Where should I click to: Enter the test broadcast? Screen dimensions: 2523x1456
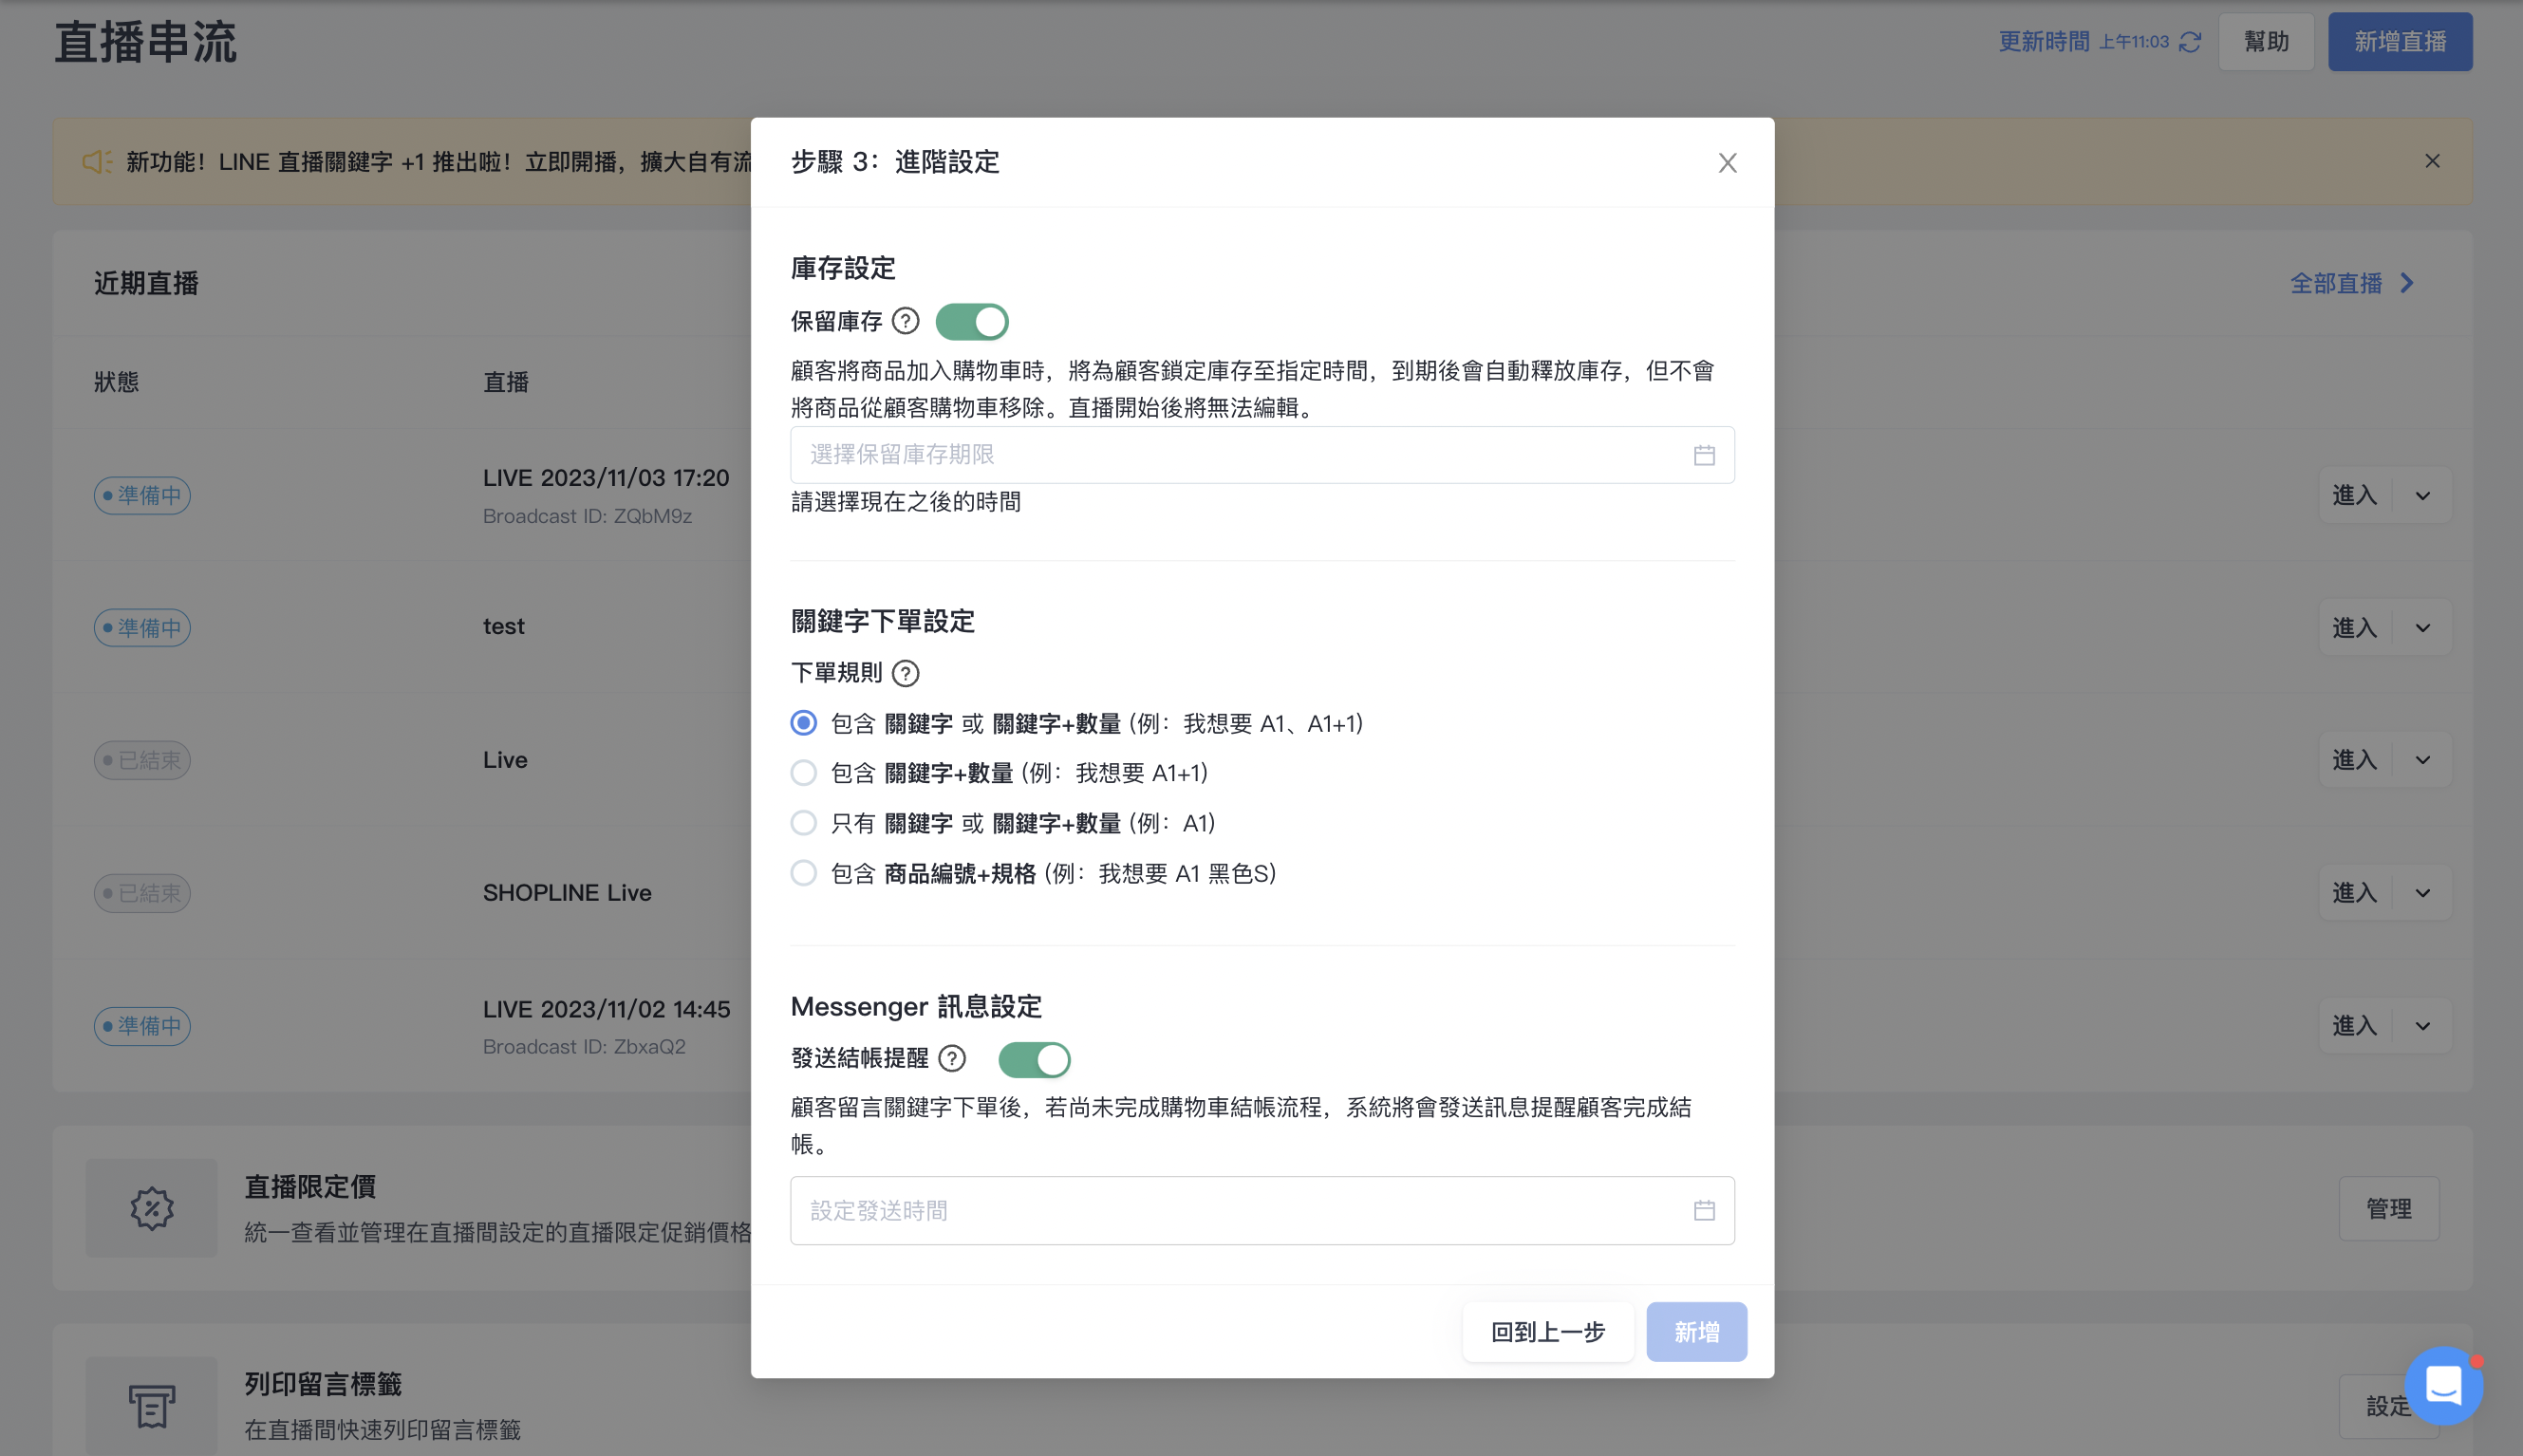(2354, 628)
